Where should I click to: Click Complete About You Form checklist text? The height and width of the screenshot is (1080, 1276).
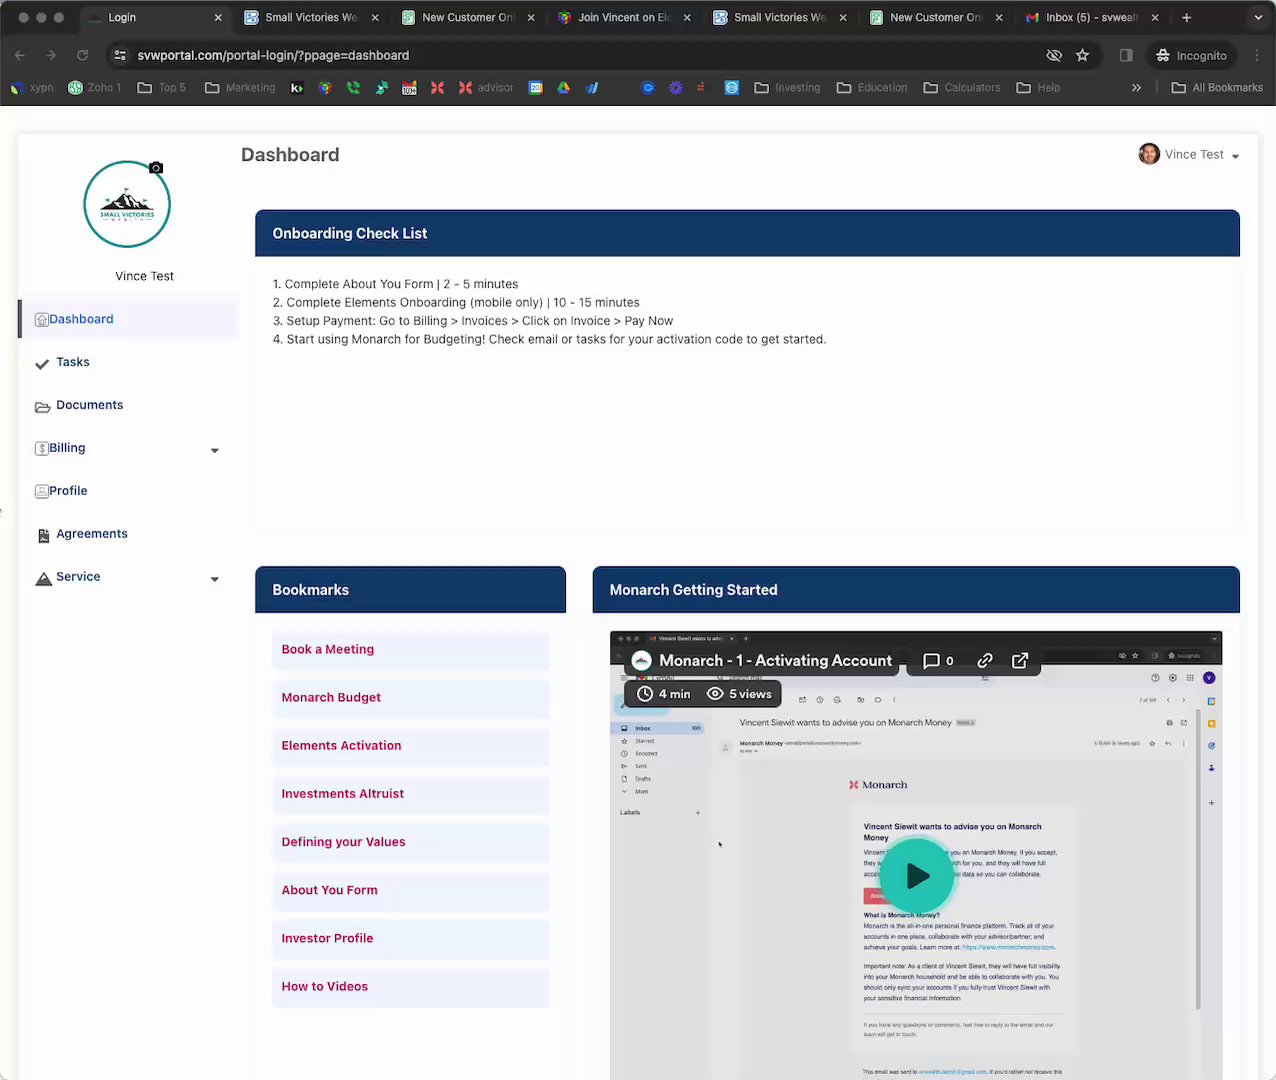coord(395,284)
